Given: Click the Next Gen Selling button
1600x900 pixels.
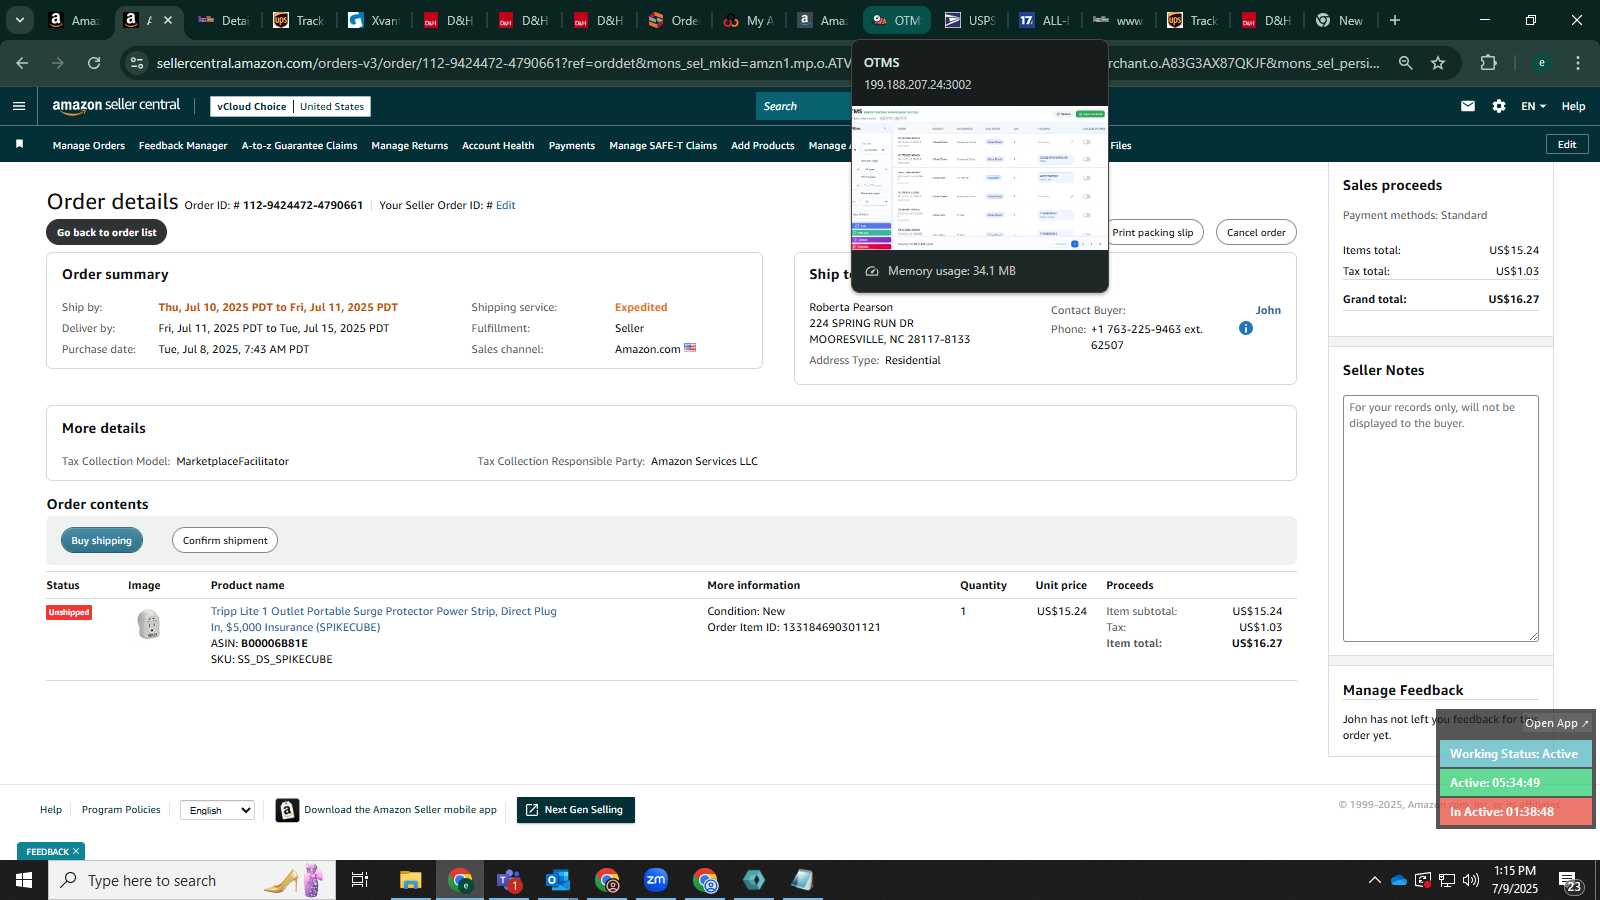Looking at the screenshot, I should click(576, 810).
